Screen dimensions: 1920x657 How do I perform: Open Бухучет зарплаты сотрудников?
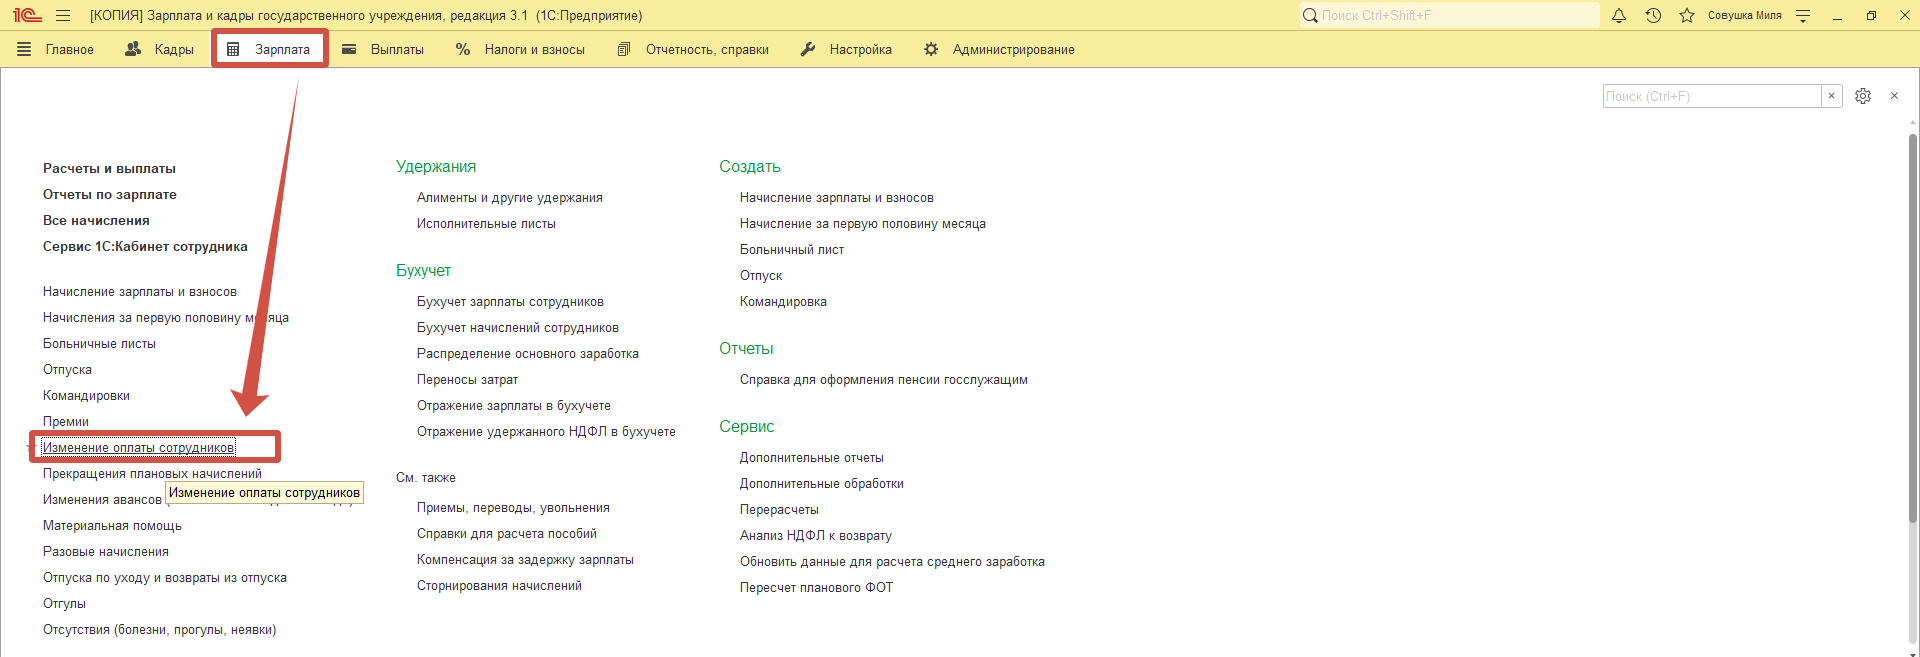click(510, 302)
